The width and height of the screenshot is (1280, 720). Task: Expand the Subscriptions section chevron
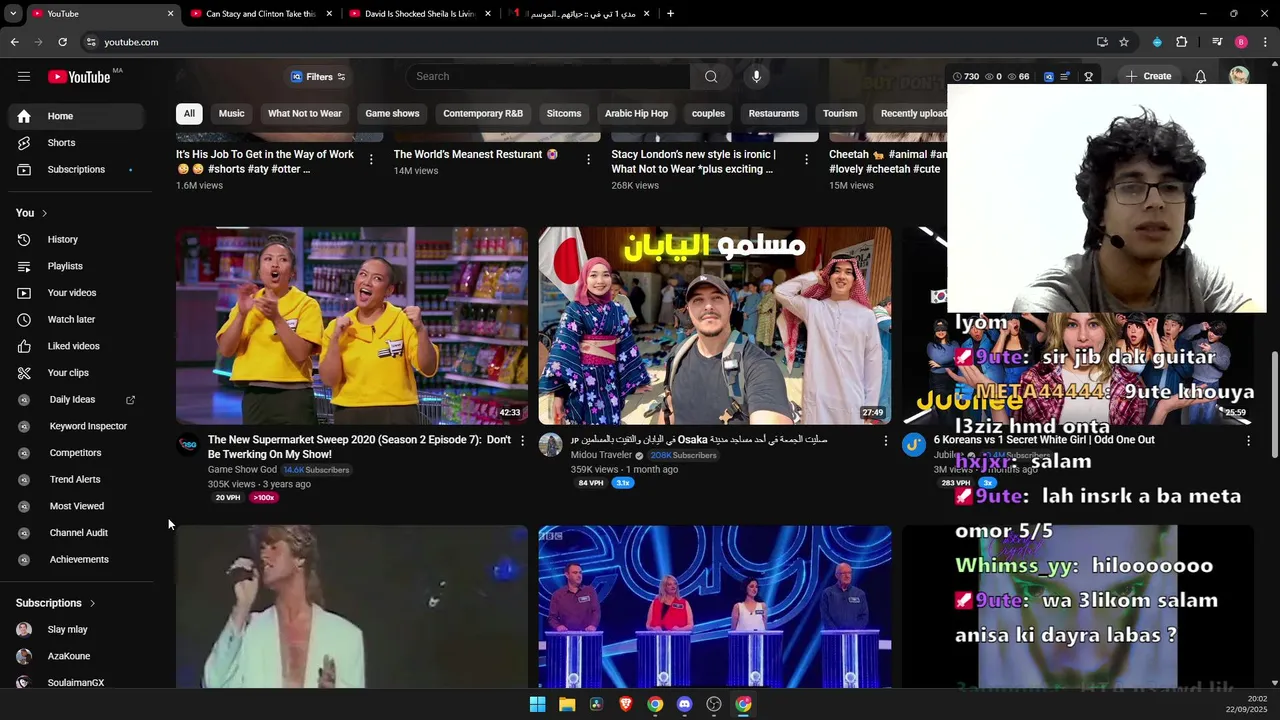(x=92, y=603)
